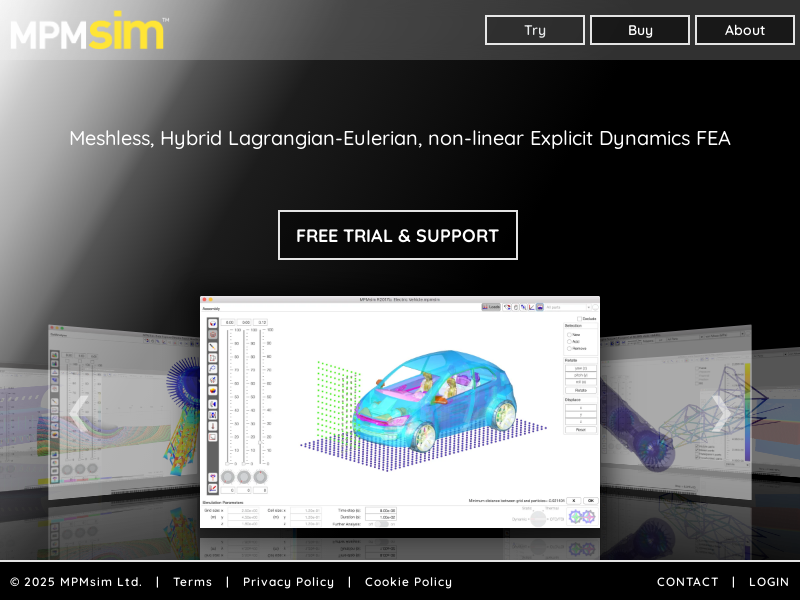Click the Time-step input field in the car screenshot
Image resolution: width=800 pixels, height=600 pixels.
coord(380,510)
